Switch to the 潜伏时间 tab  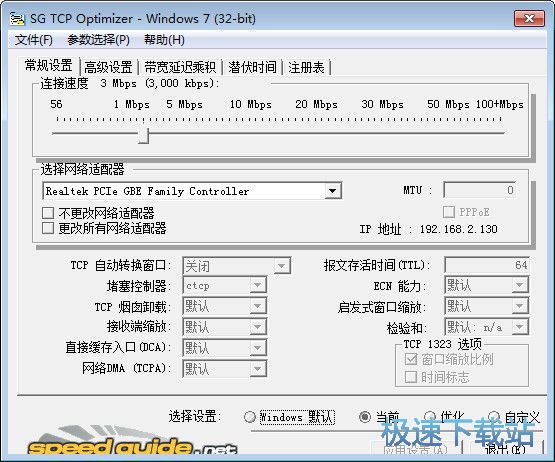[252, 67]
